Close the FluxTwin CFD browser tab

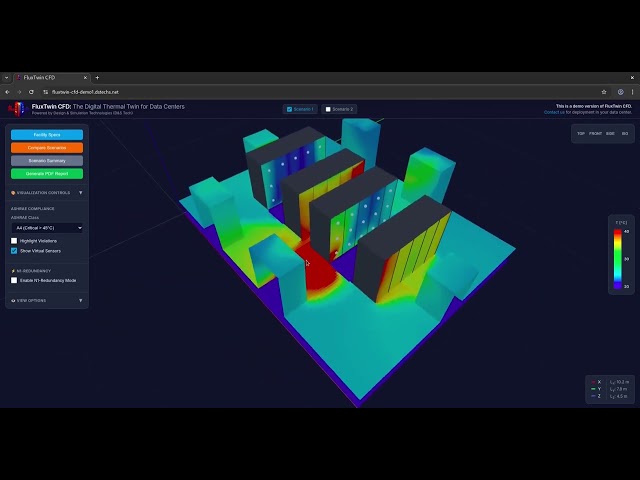85,78
